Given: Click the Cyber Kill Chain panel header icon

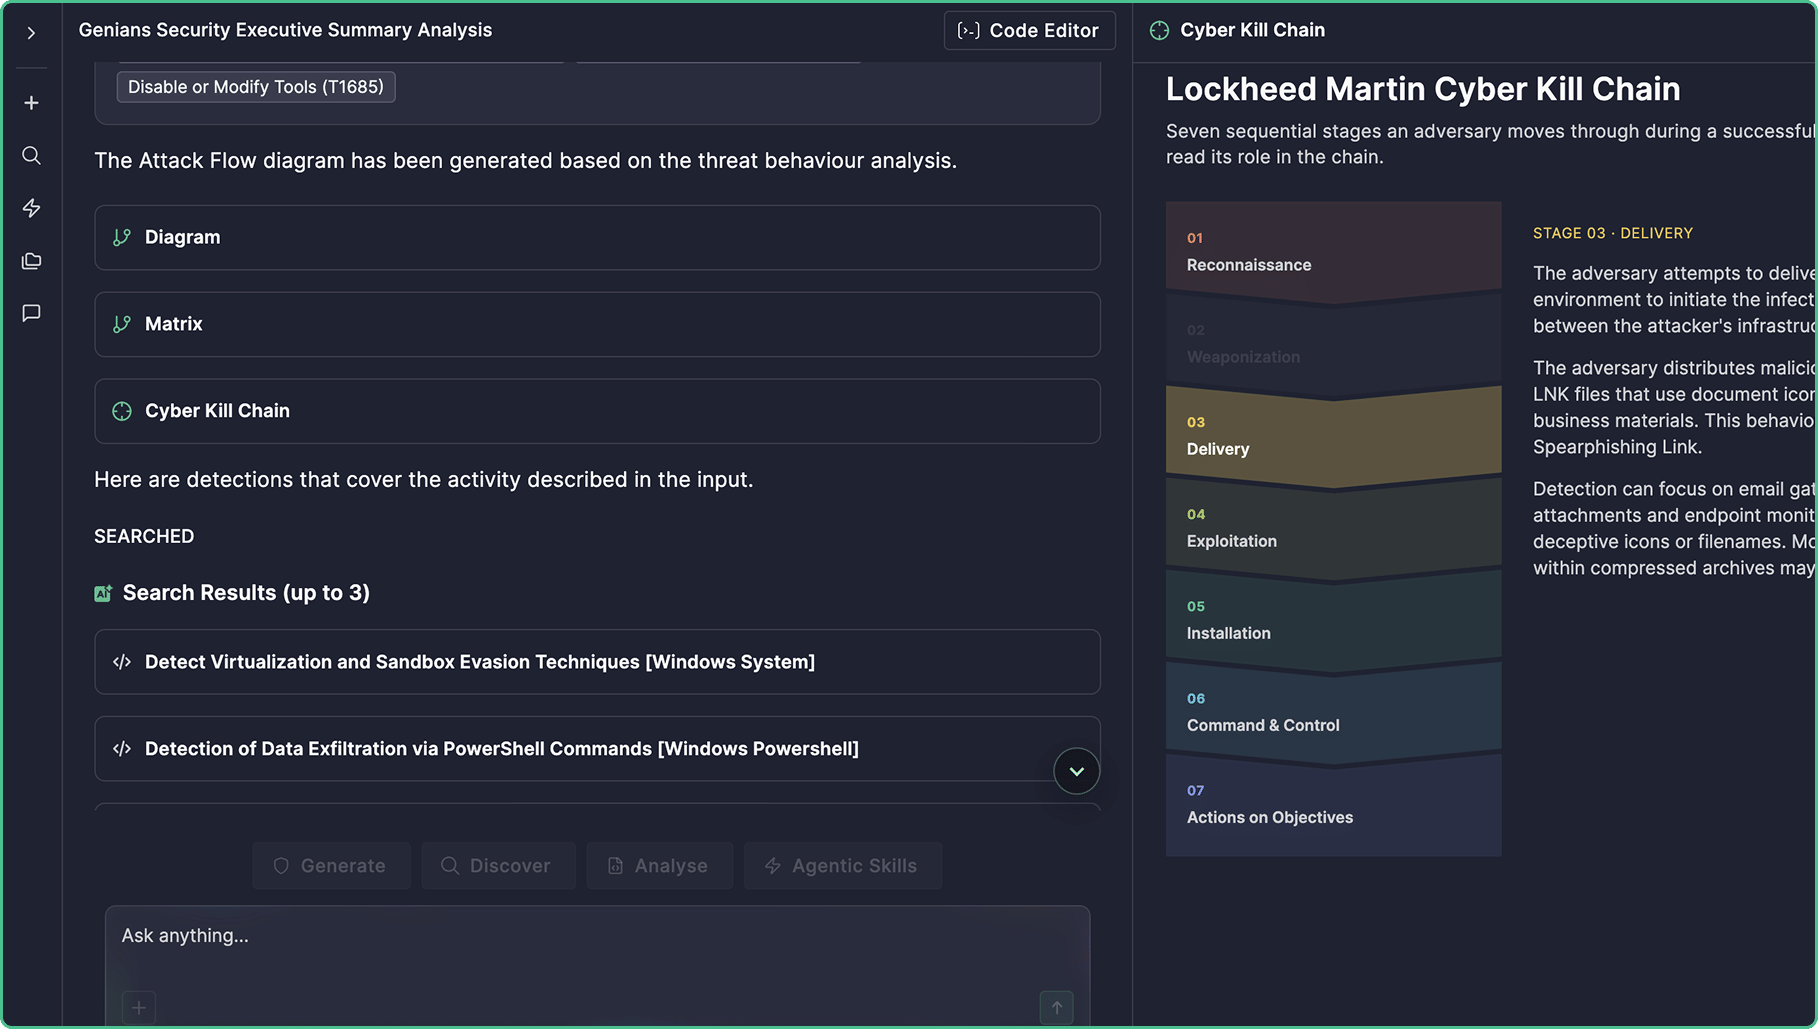Looking at the screenshot, I should [x=1159, y=31].
